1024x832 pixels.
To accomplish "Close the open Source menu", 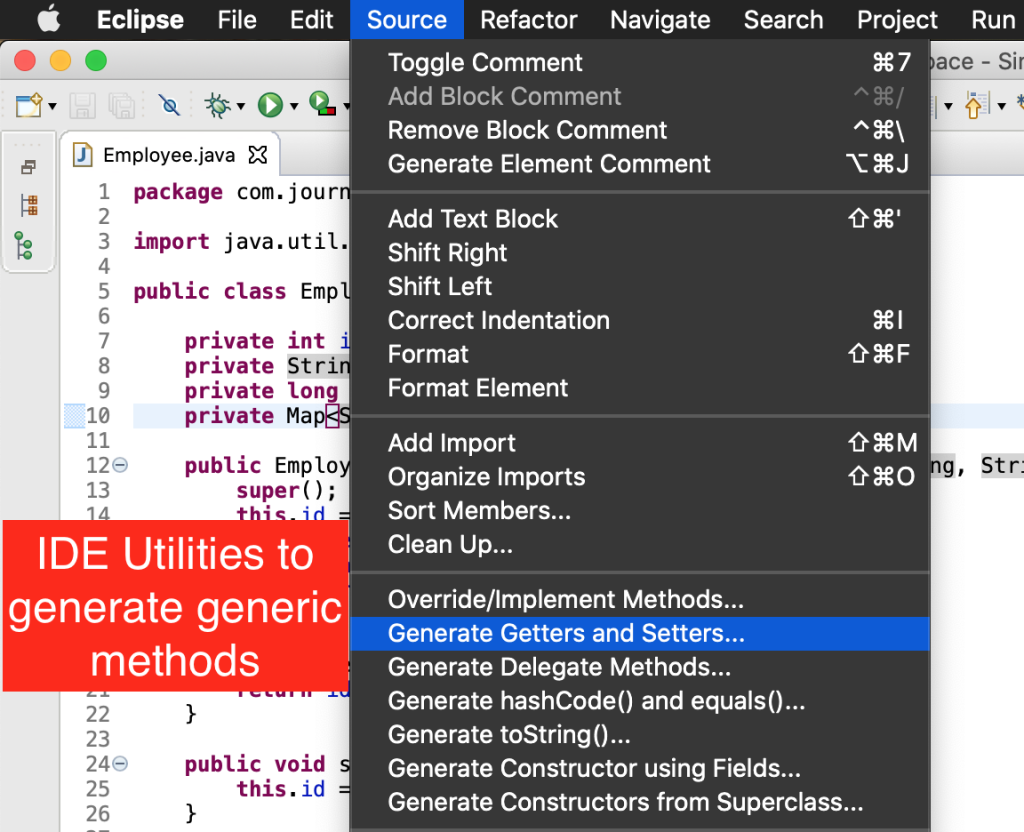I will 407,20.
